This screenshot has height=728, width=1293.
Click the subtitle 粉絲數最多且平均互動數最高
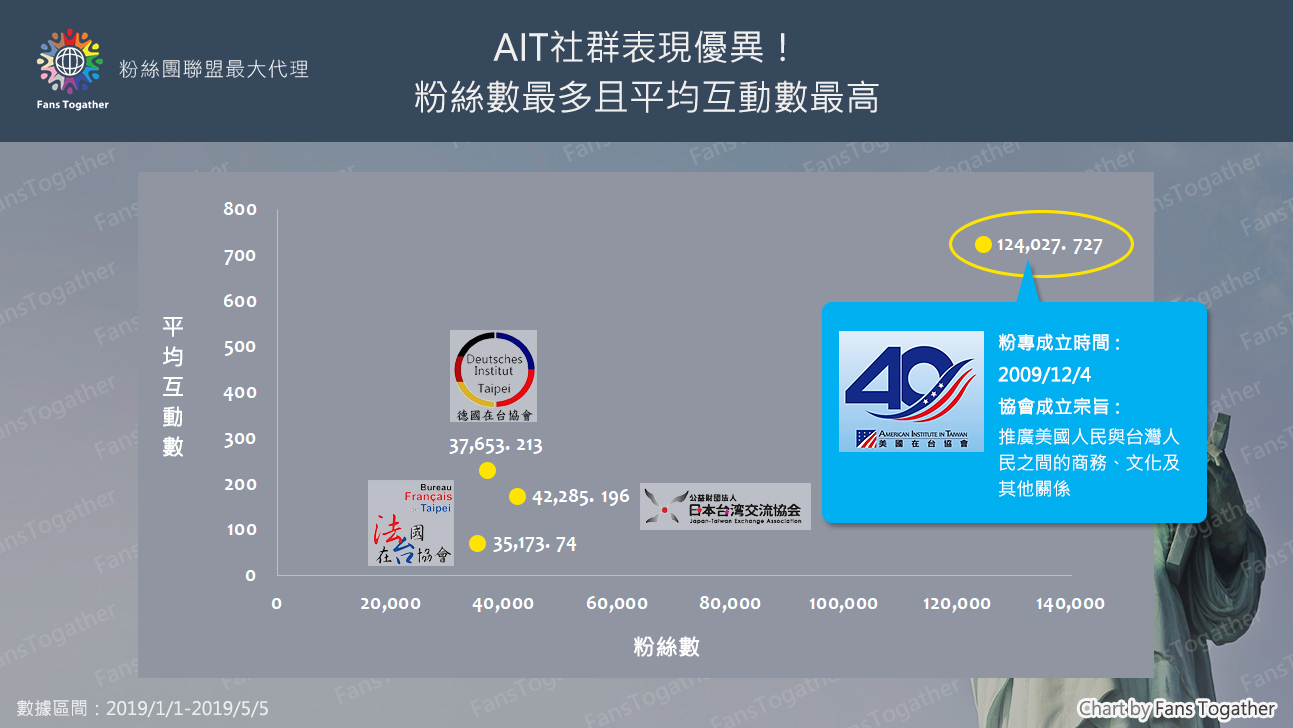646,98
